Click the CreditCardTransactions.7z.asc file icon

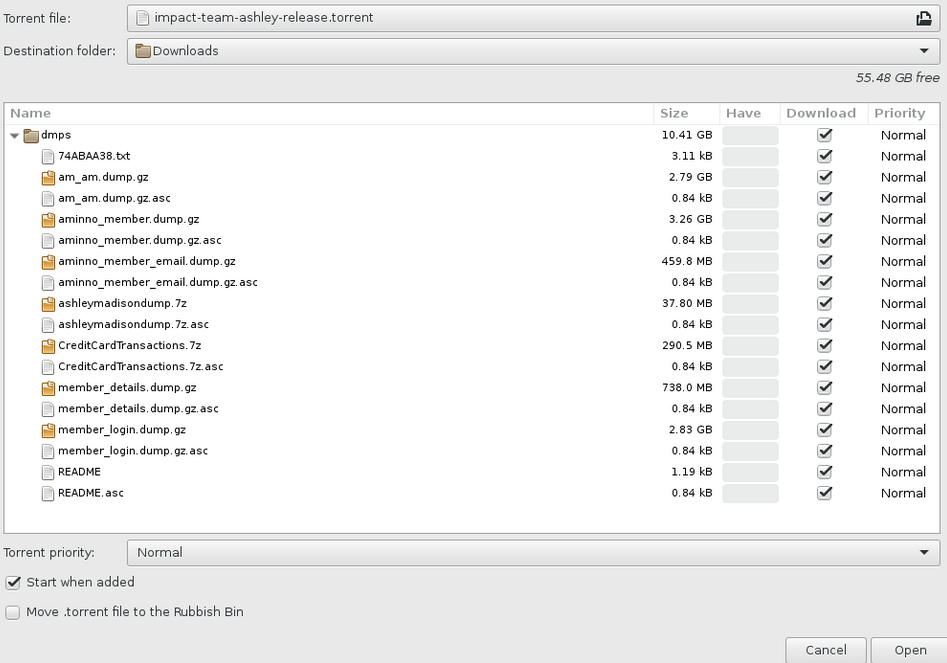(x=48, y=367)
